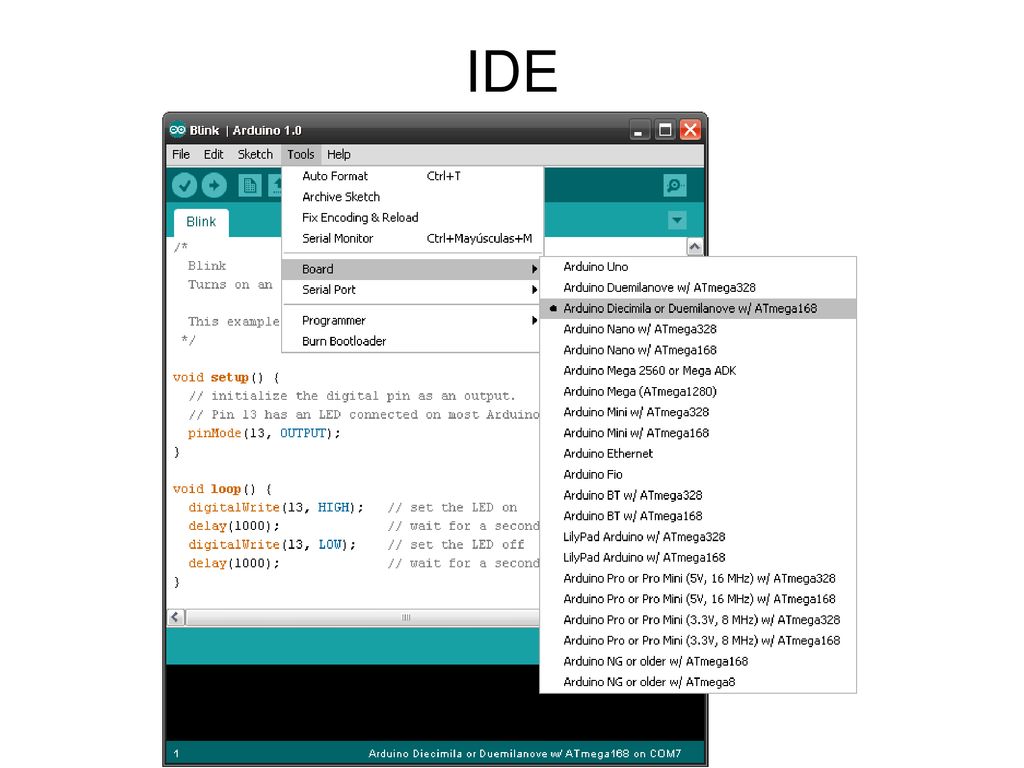Select Arduino Mega 2560 or Mega ADK
The image size is (1024, 768).
pos(698,371)
